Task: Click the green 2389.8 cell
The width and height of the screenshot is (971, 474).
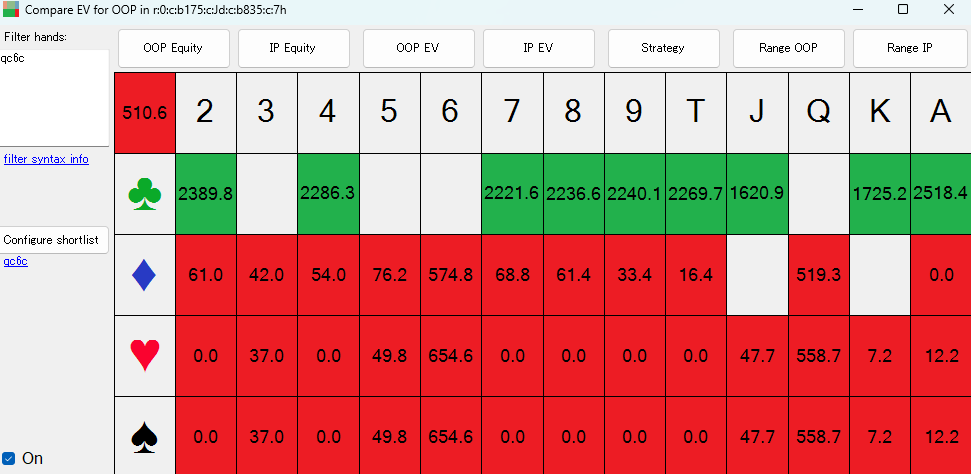Action: [x=206, y=194]
